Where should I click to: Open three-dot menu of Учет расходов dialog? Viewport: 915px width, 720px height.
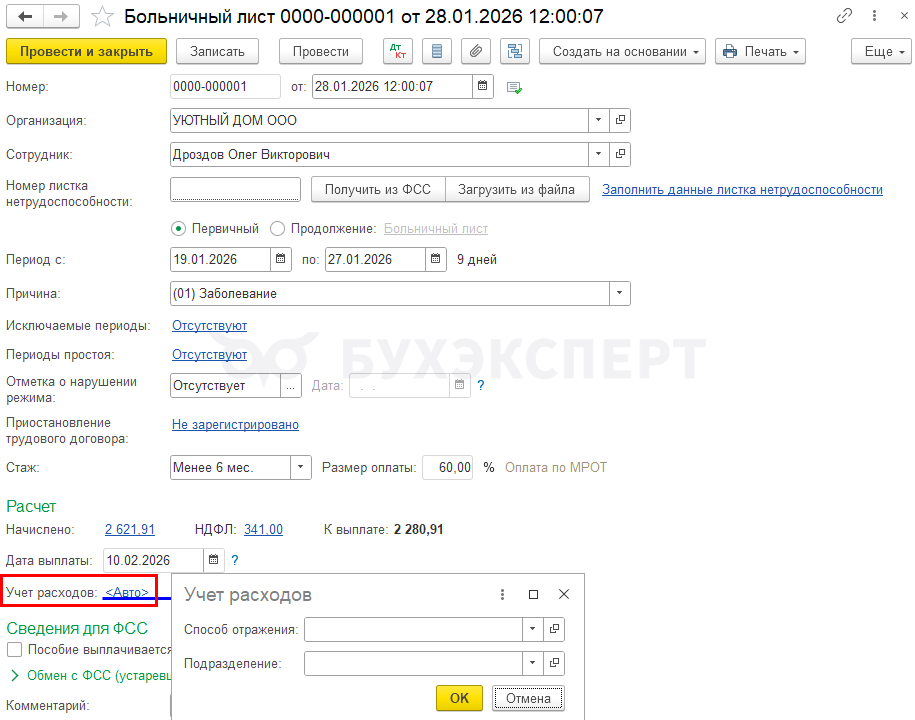coord(502,595)
